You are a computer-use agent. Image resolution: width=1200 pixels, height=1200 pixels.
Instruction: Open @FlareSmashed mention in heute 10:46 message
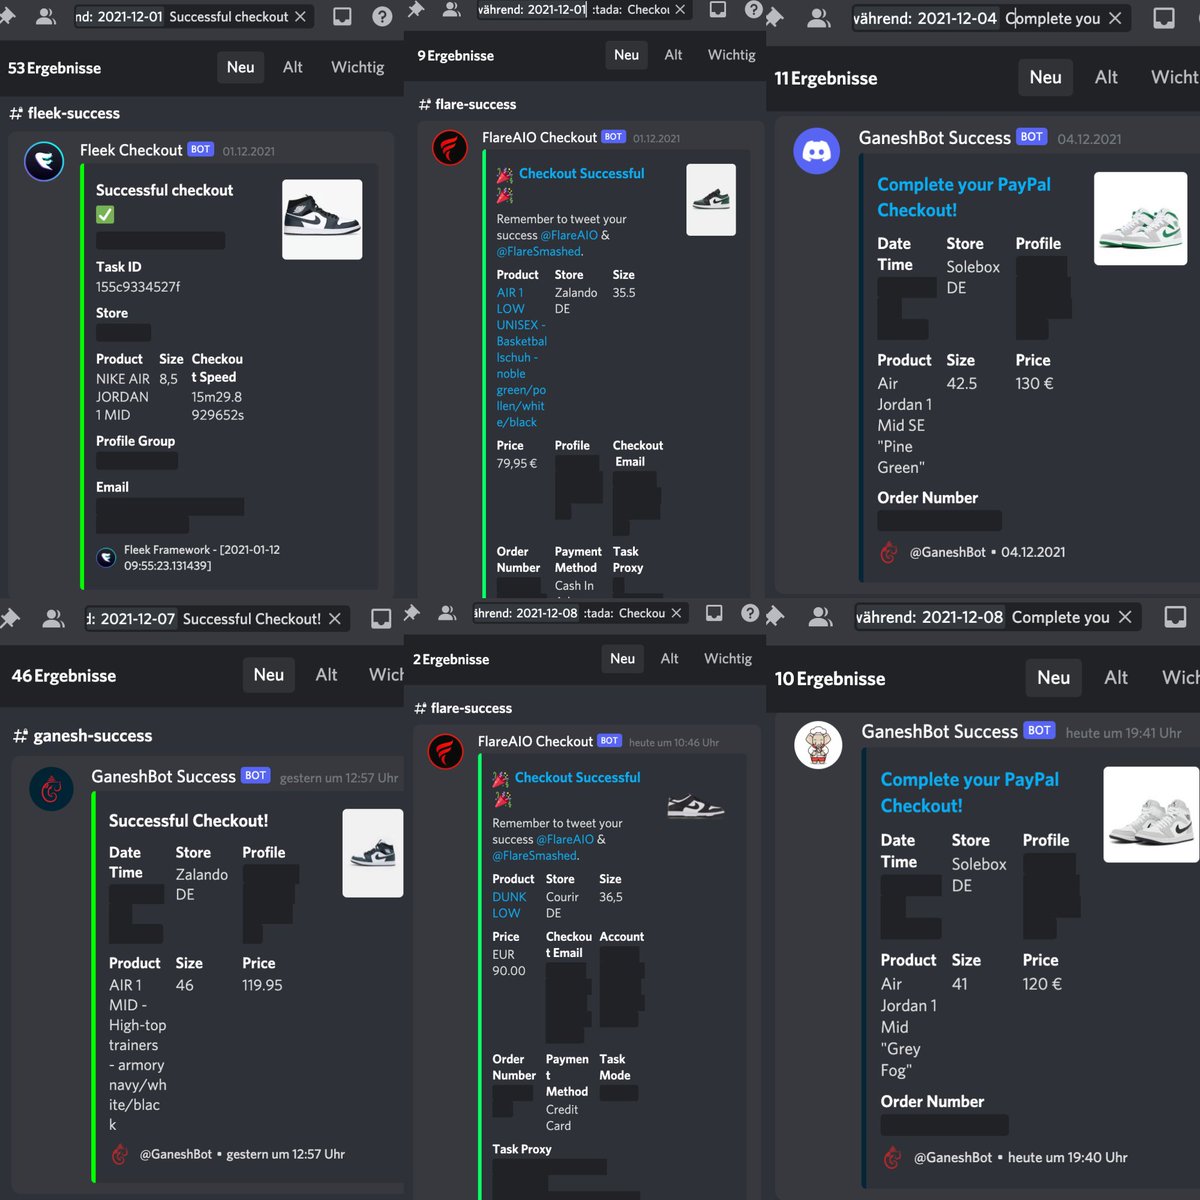(x=534, y=856)
